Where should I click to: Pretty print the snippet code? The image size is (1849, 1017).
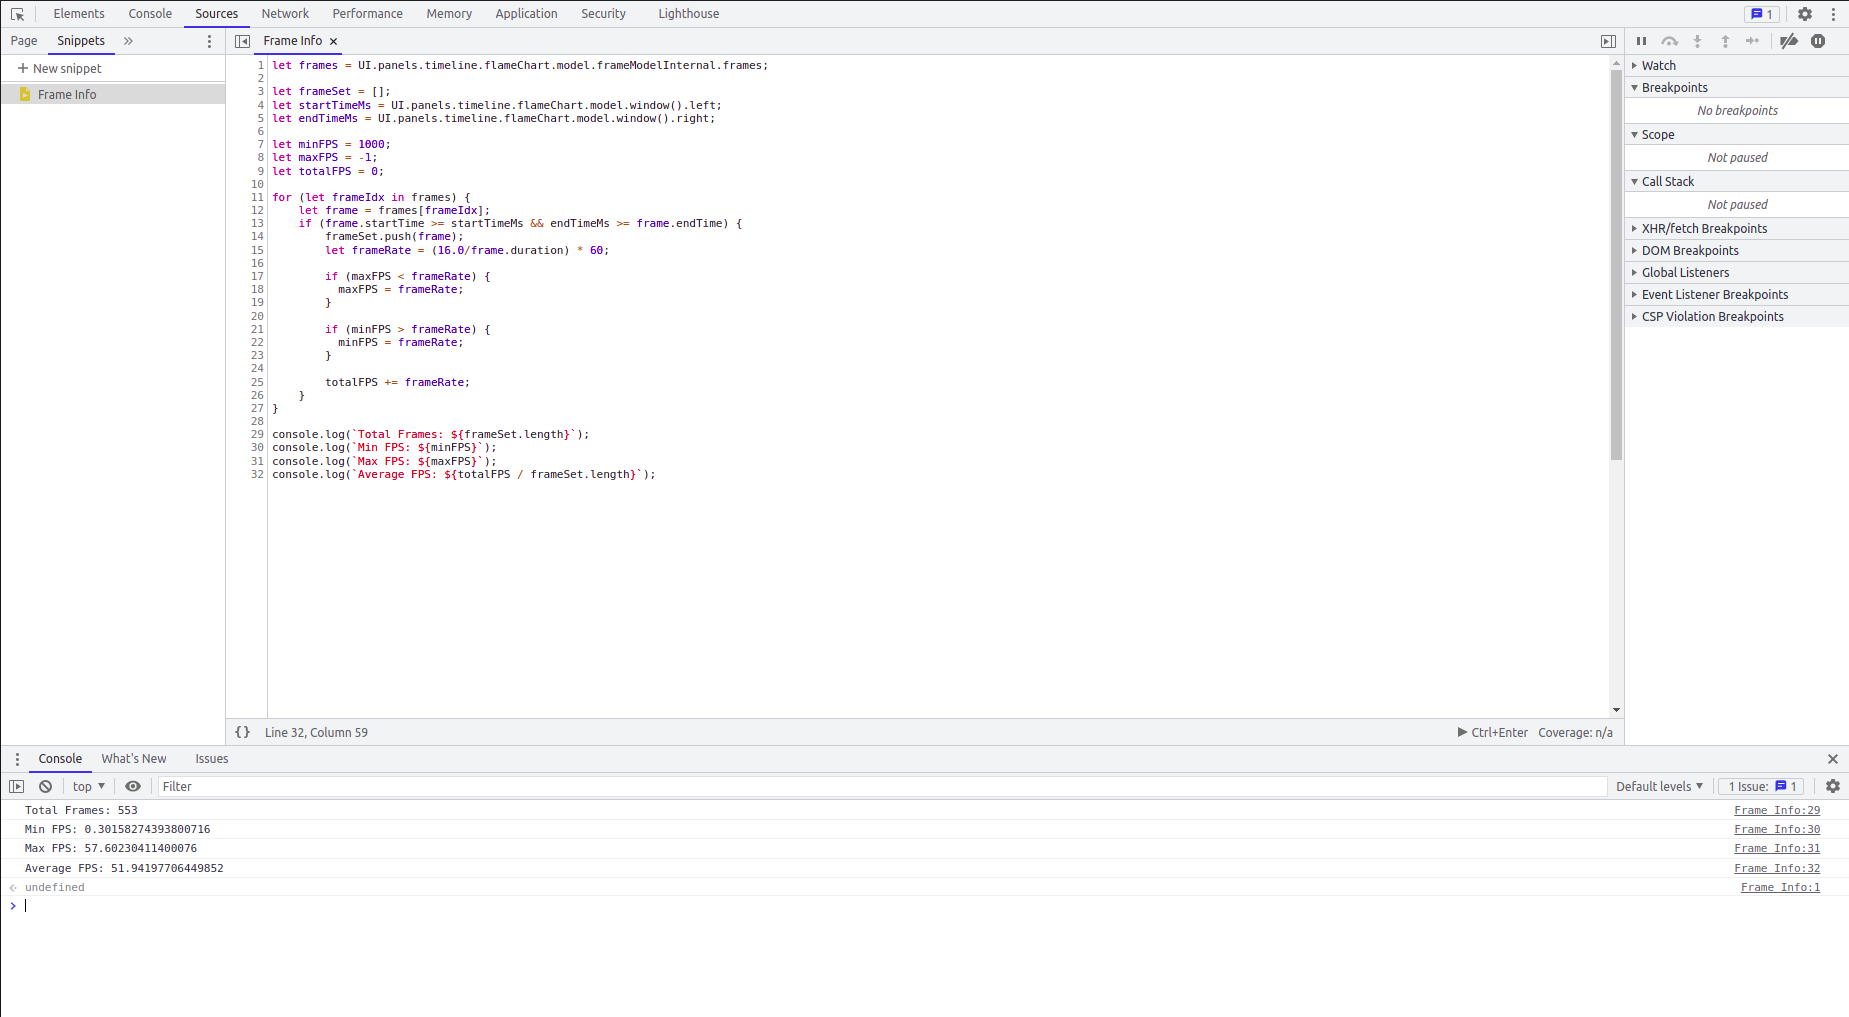[x=242, y=732]
